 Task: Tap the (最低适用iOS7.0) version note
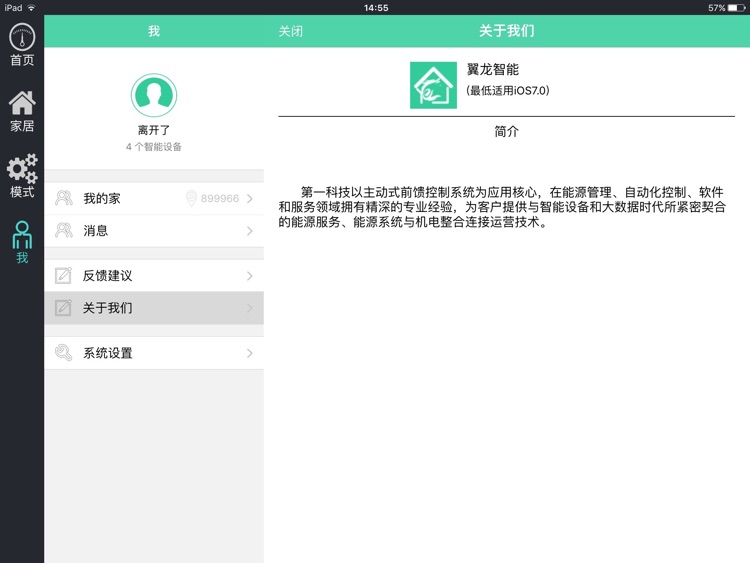click(x=507, y=90)
